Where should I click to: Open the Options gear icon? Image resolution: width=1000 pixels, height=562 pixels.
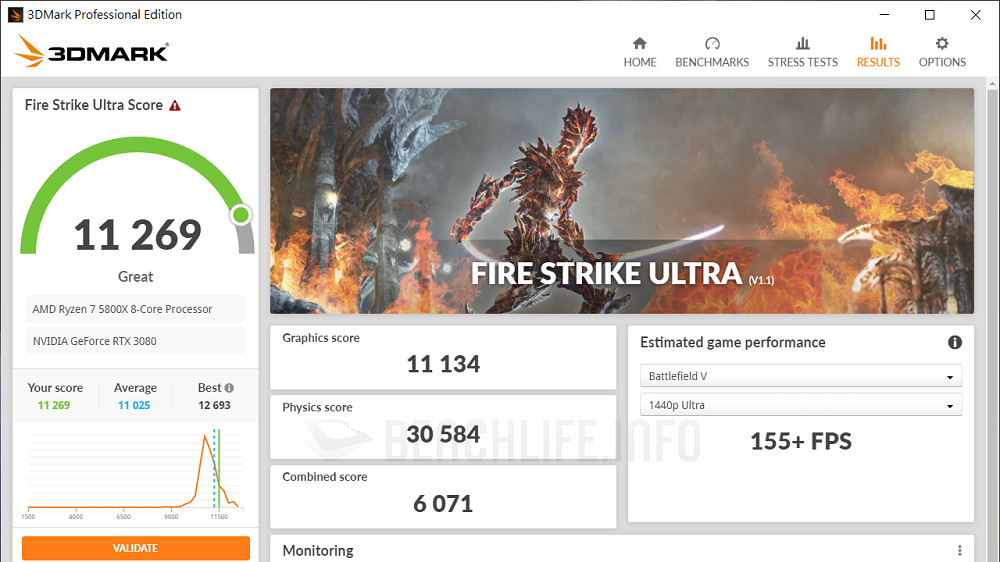coord(942,44)
